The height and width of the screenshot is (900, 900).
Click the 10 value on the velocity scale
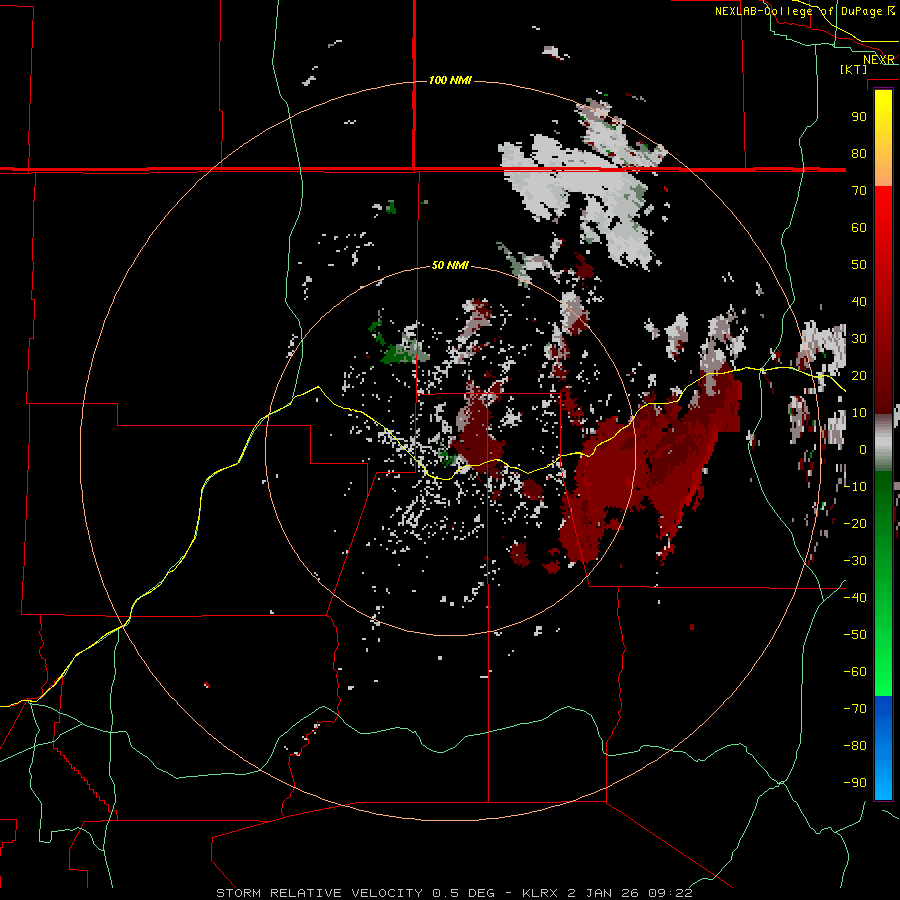(x=859, y=413)
